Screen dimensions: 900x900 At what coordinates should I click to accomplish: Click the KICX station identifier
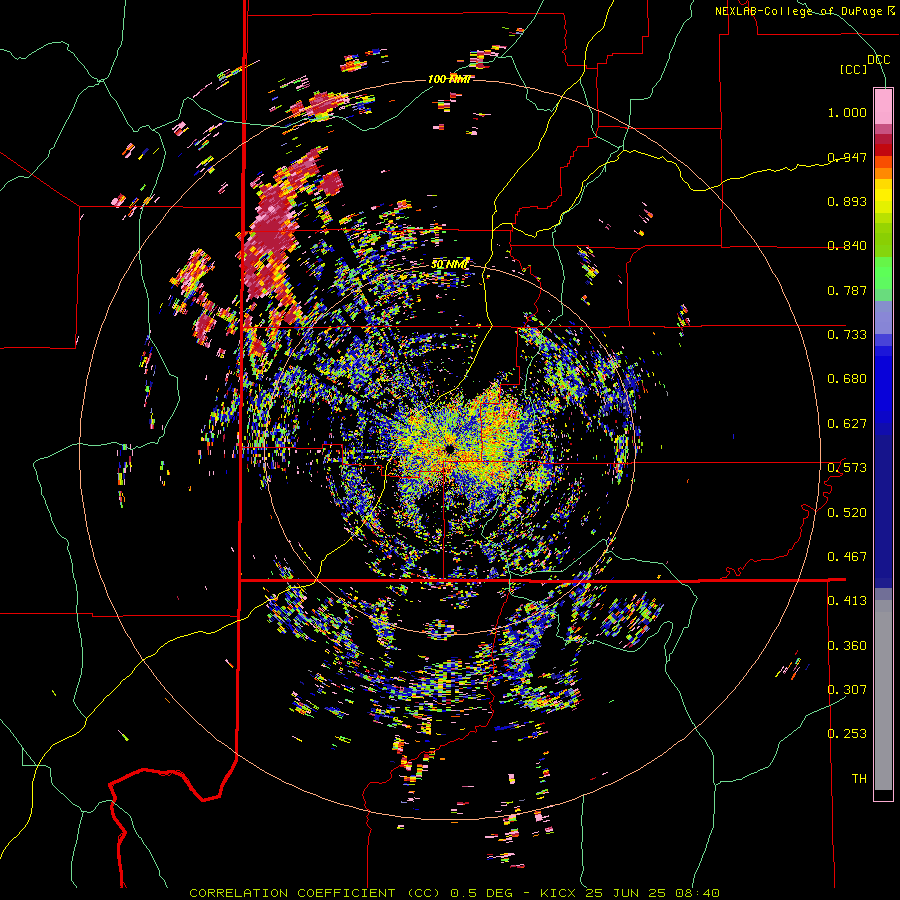(x=560, y=893)
